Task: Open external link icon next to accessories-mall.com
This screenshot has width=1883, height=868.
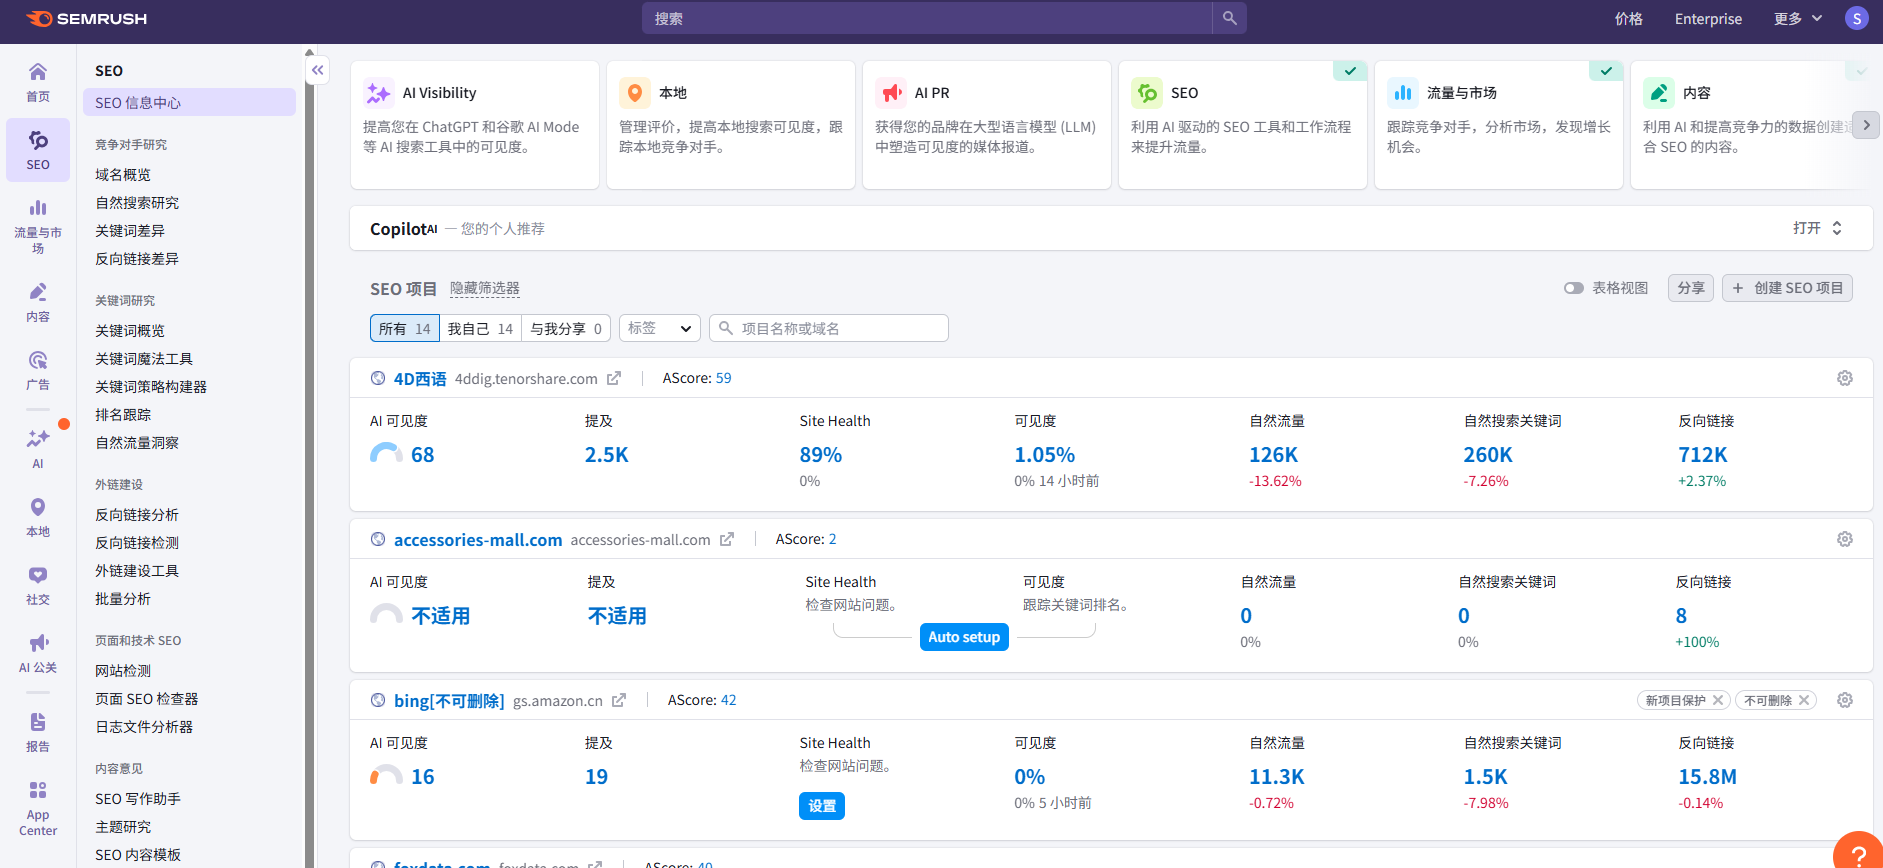Action: point(727,539)
